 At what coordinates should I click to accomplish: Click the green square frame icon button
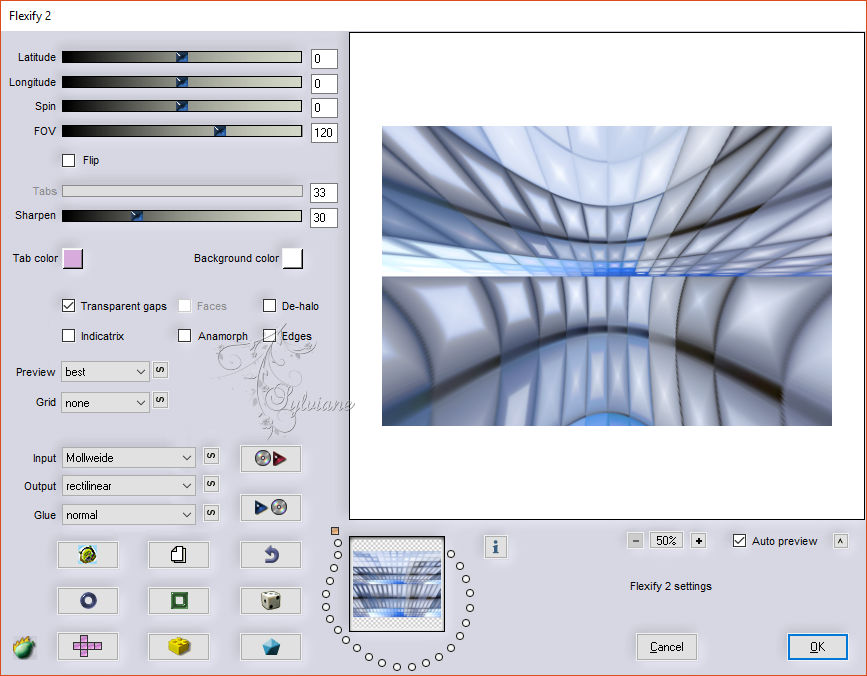click(179, 600)
